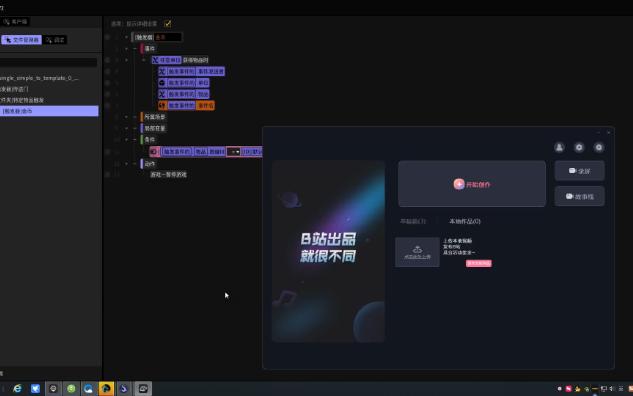
Task: Click the pink icon on the condition row
Action: pos(154,152)
